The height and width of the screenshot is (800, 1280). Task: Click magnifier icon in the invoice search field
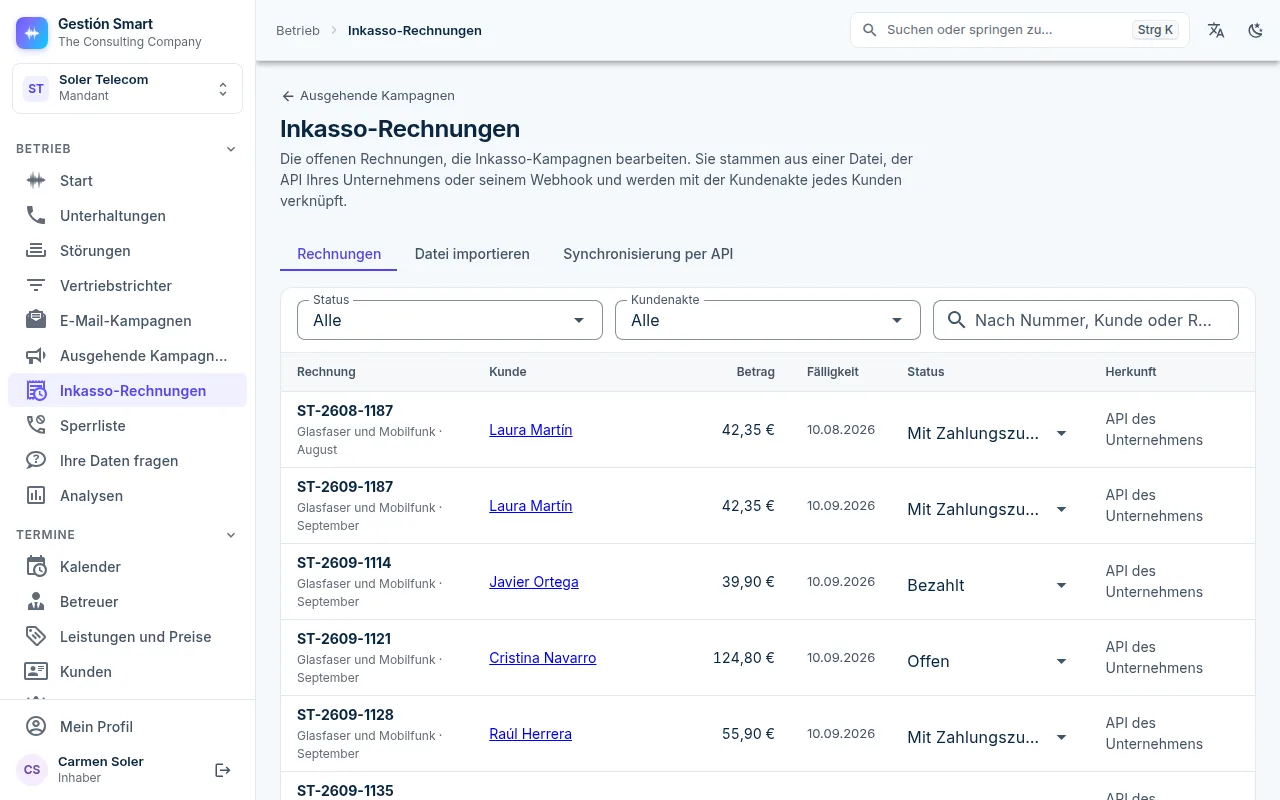[x=957, y=320]
